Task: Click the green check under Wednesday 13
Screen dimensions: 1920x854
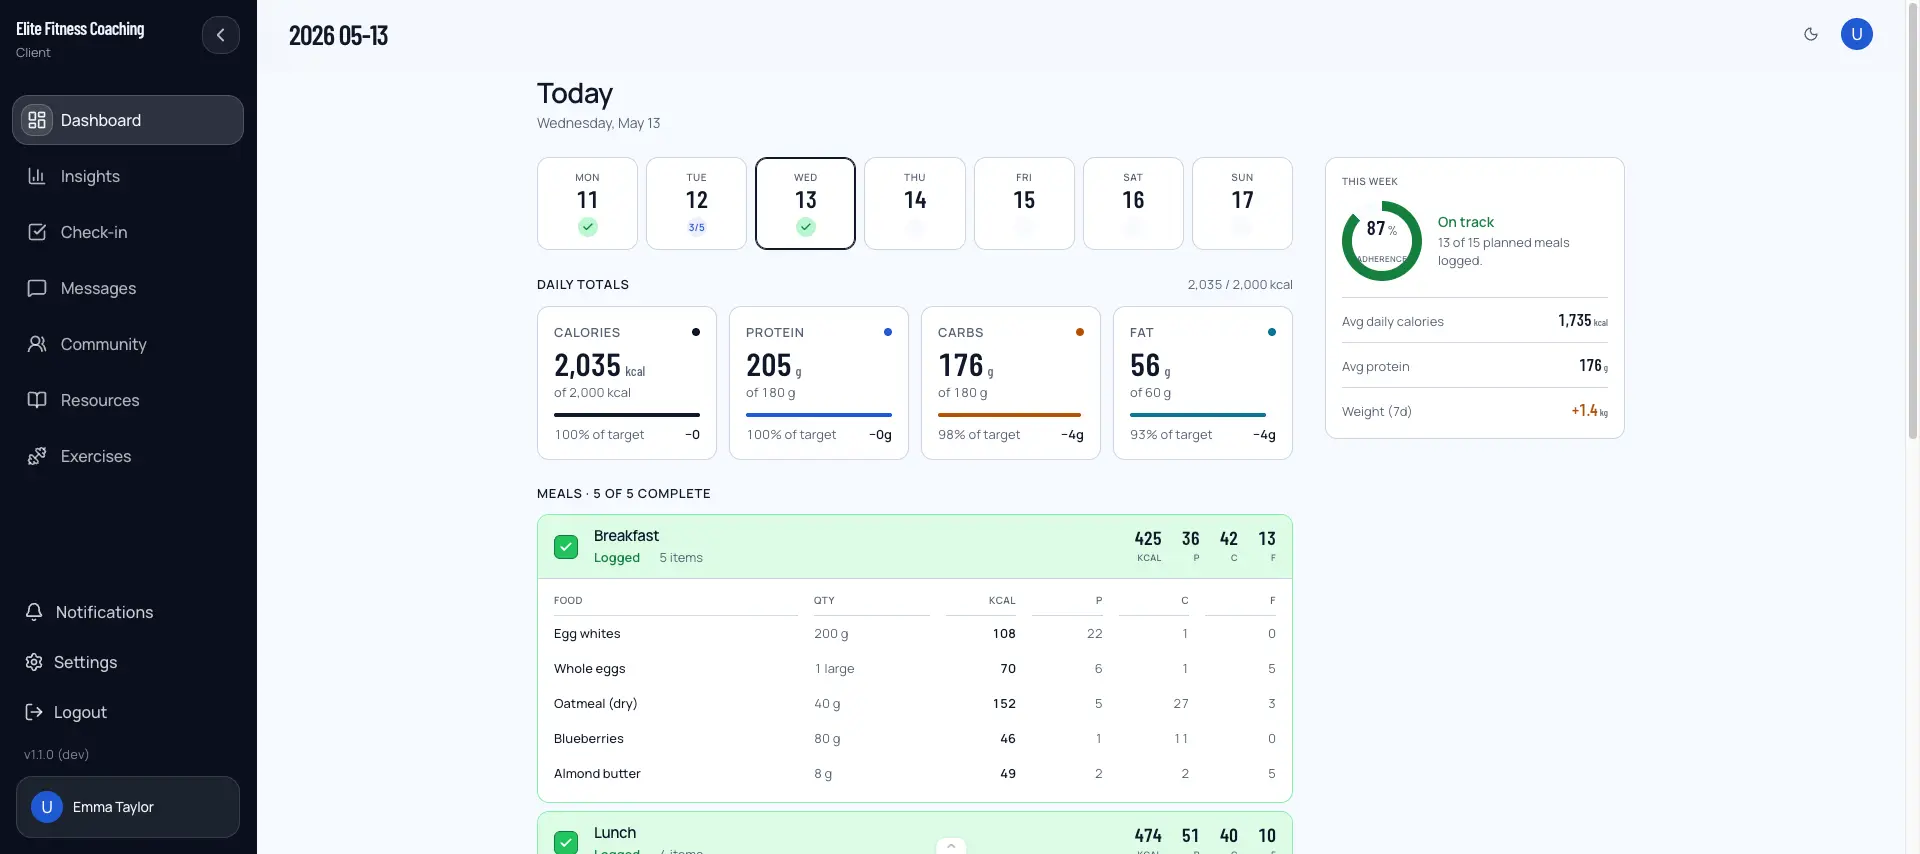Action: (806, 227)
